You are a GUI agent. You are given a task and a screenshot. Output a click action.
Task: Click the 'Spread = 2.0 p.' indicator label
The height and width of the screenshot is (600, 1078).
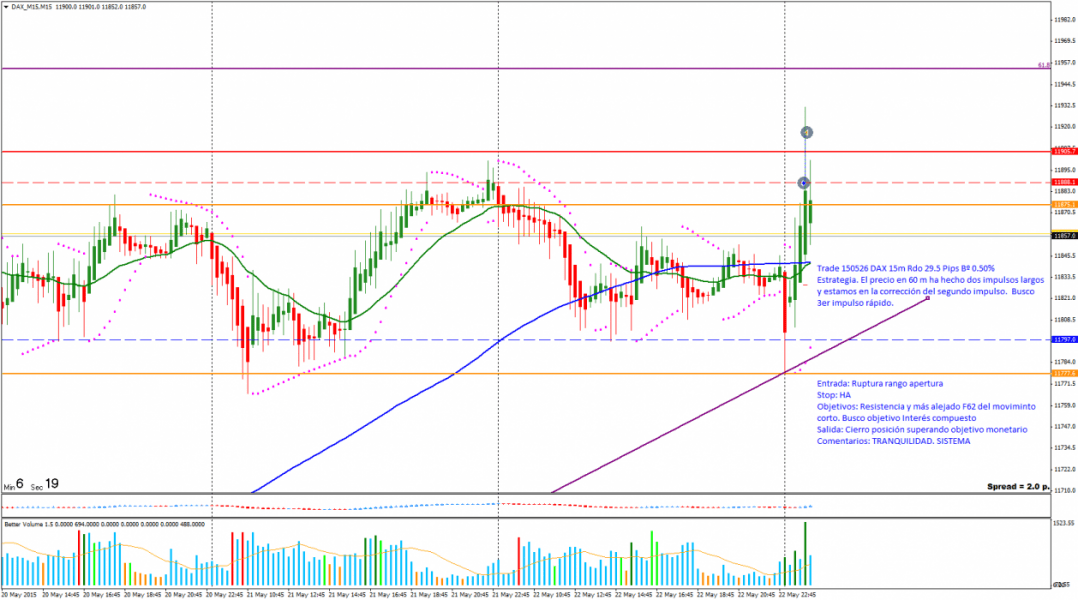tap(1014, 486)
